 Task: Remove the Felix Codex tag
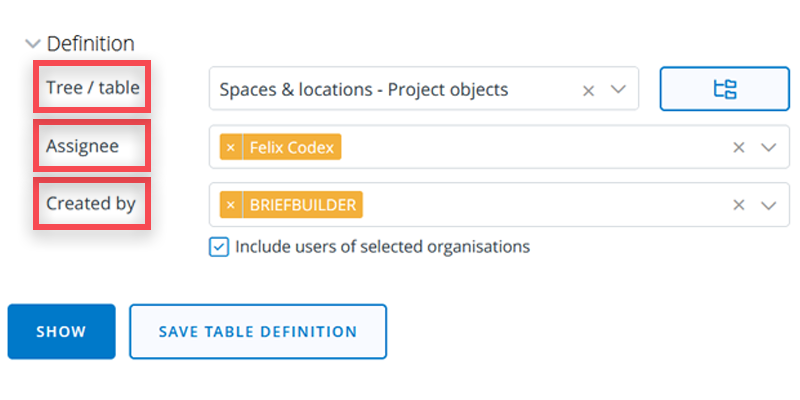231,148
